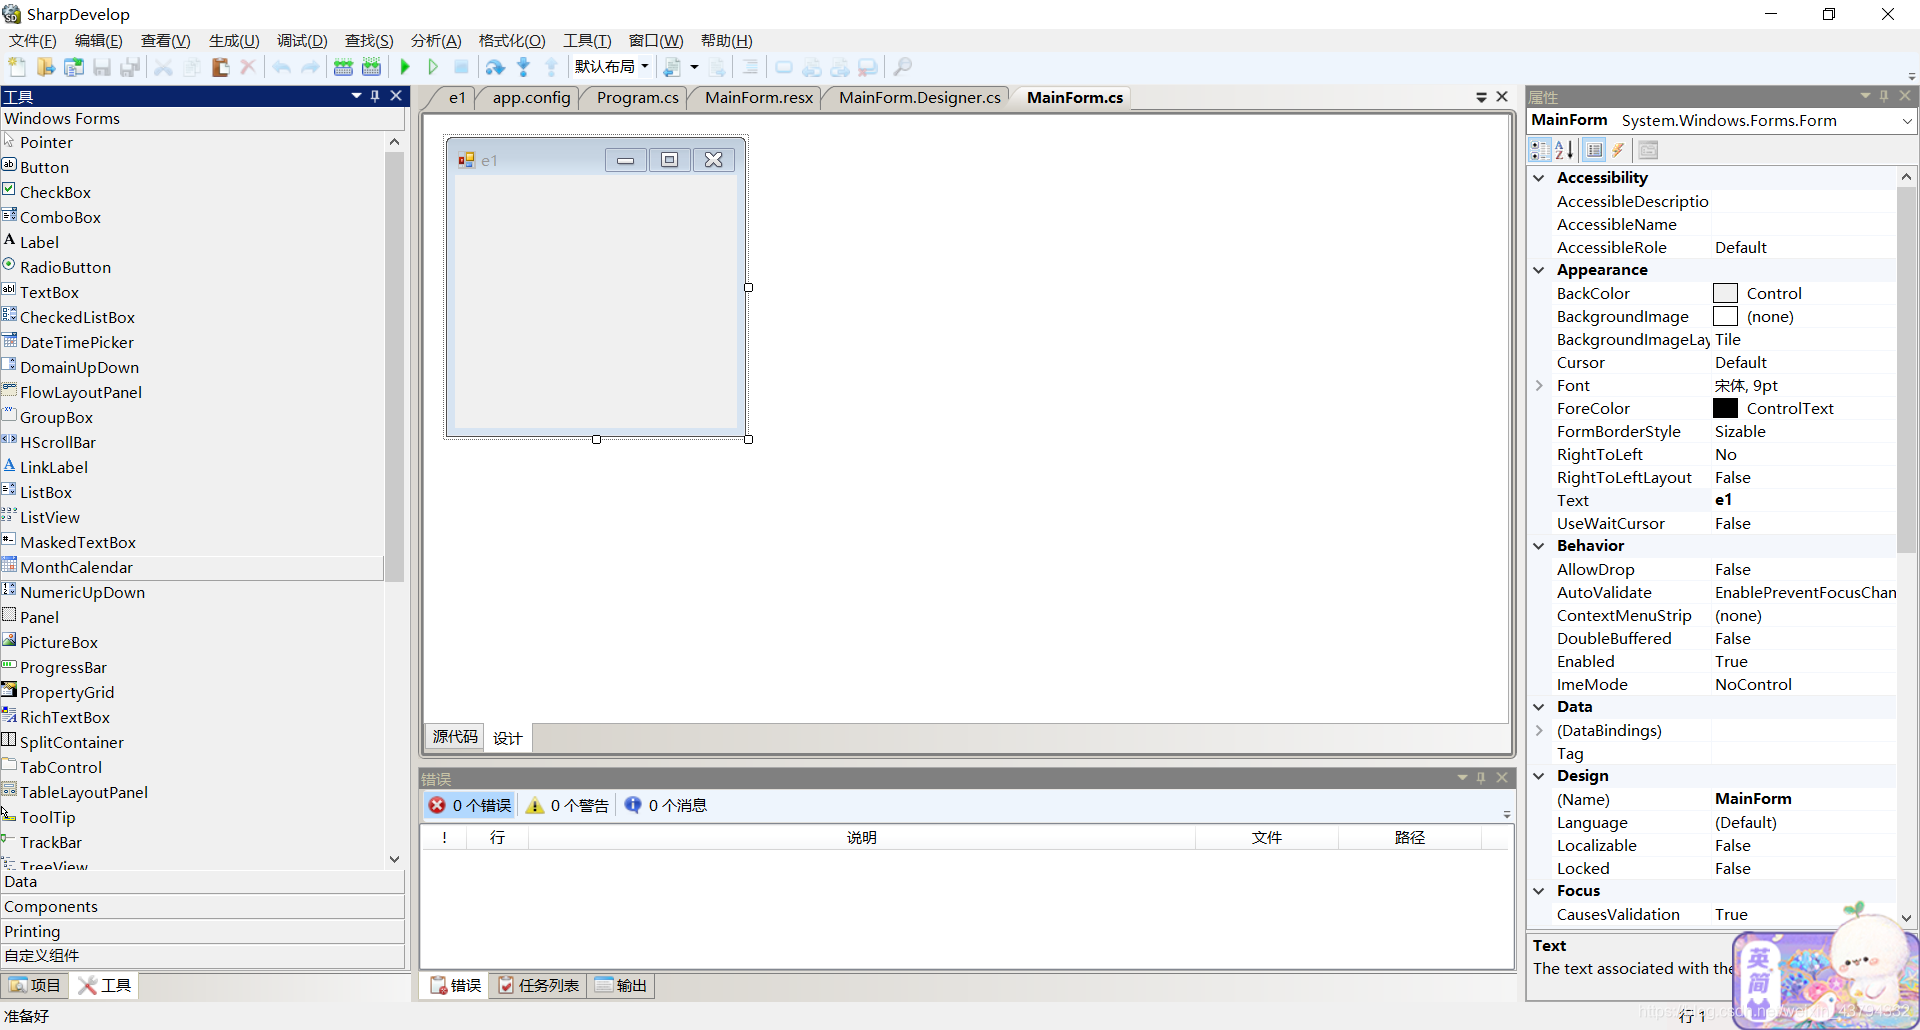Expand the Font property row
Viewport: 1920px width, 1030px height.
pyautogui.click(x=1539, y=386)
